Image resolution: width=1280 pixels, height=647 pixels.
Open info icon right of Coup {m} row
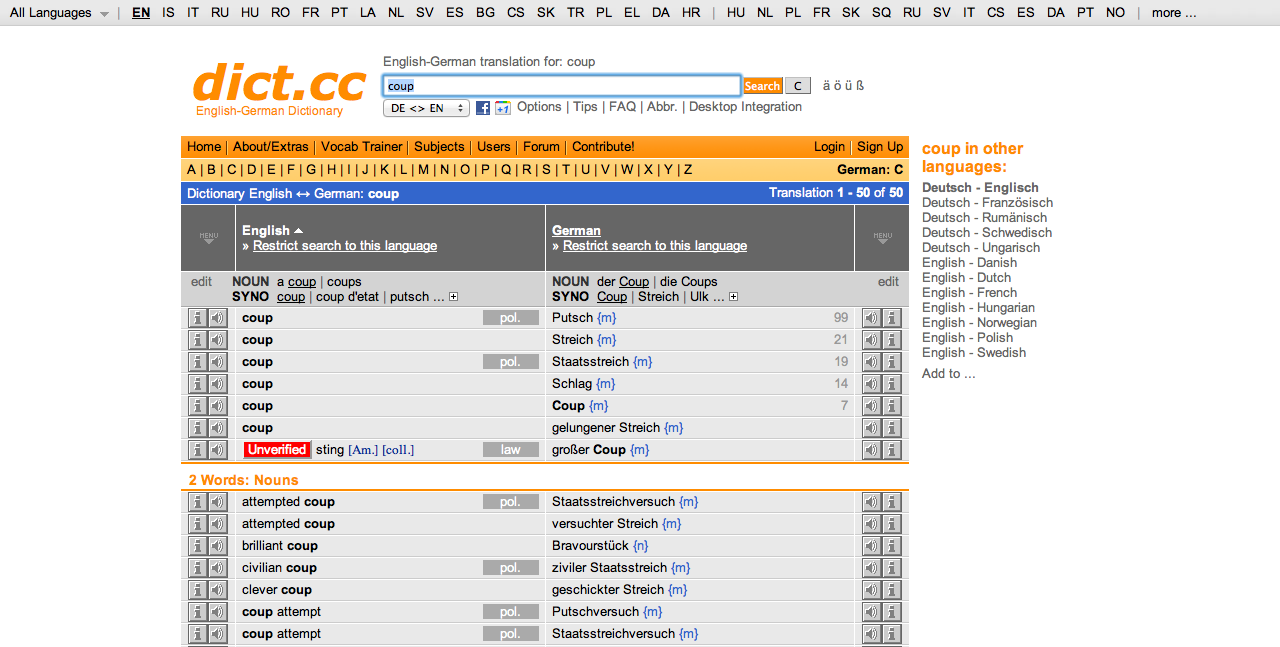tap(892, 406)
